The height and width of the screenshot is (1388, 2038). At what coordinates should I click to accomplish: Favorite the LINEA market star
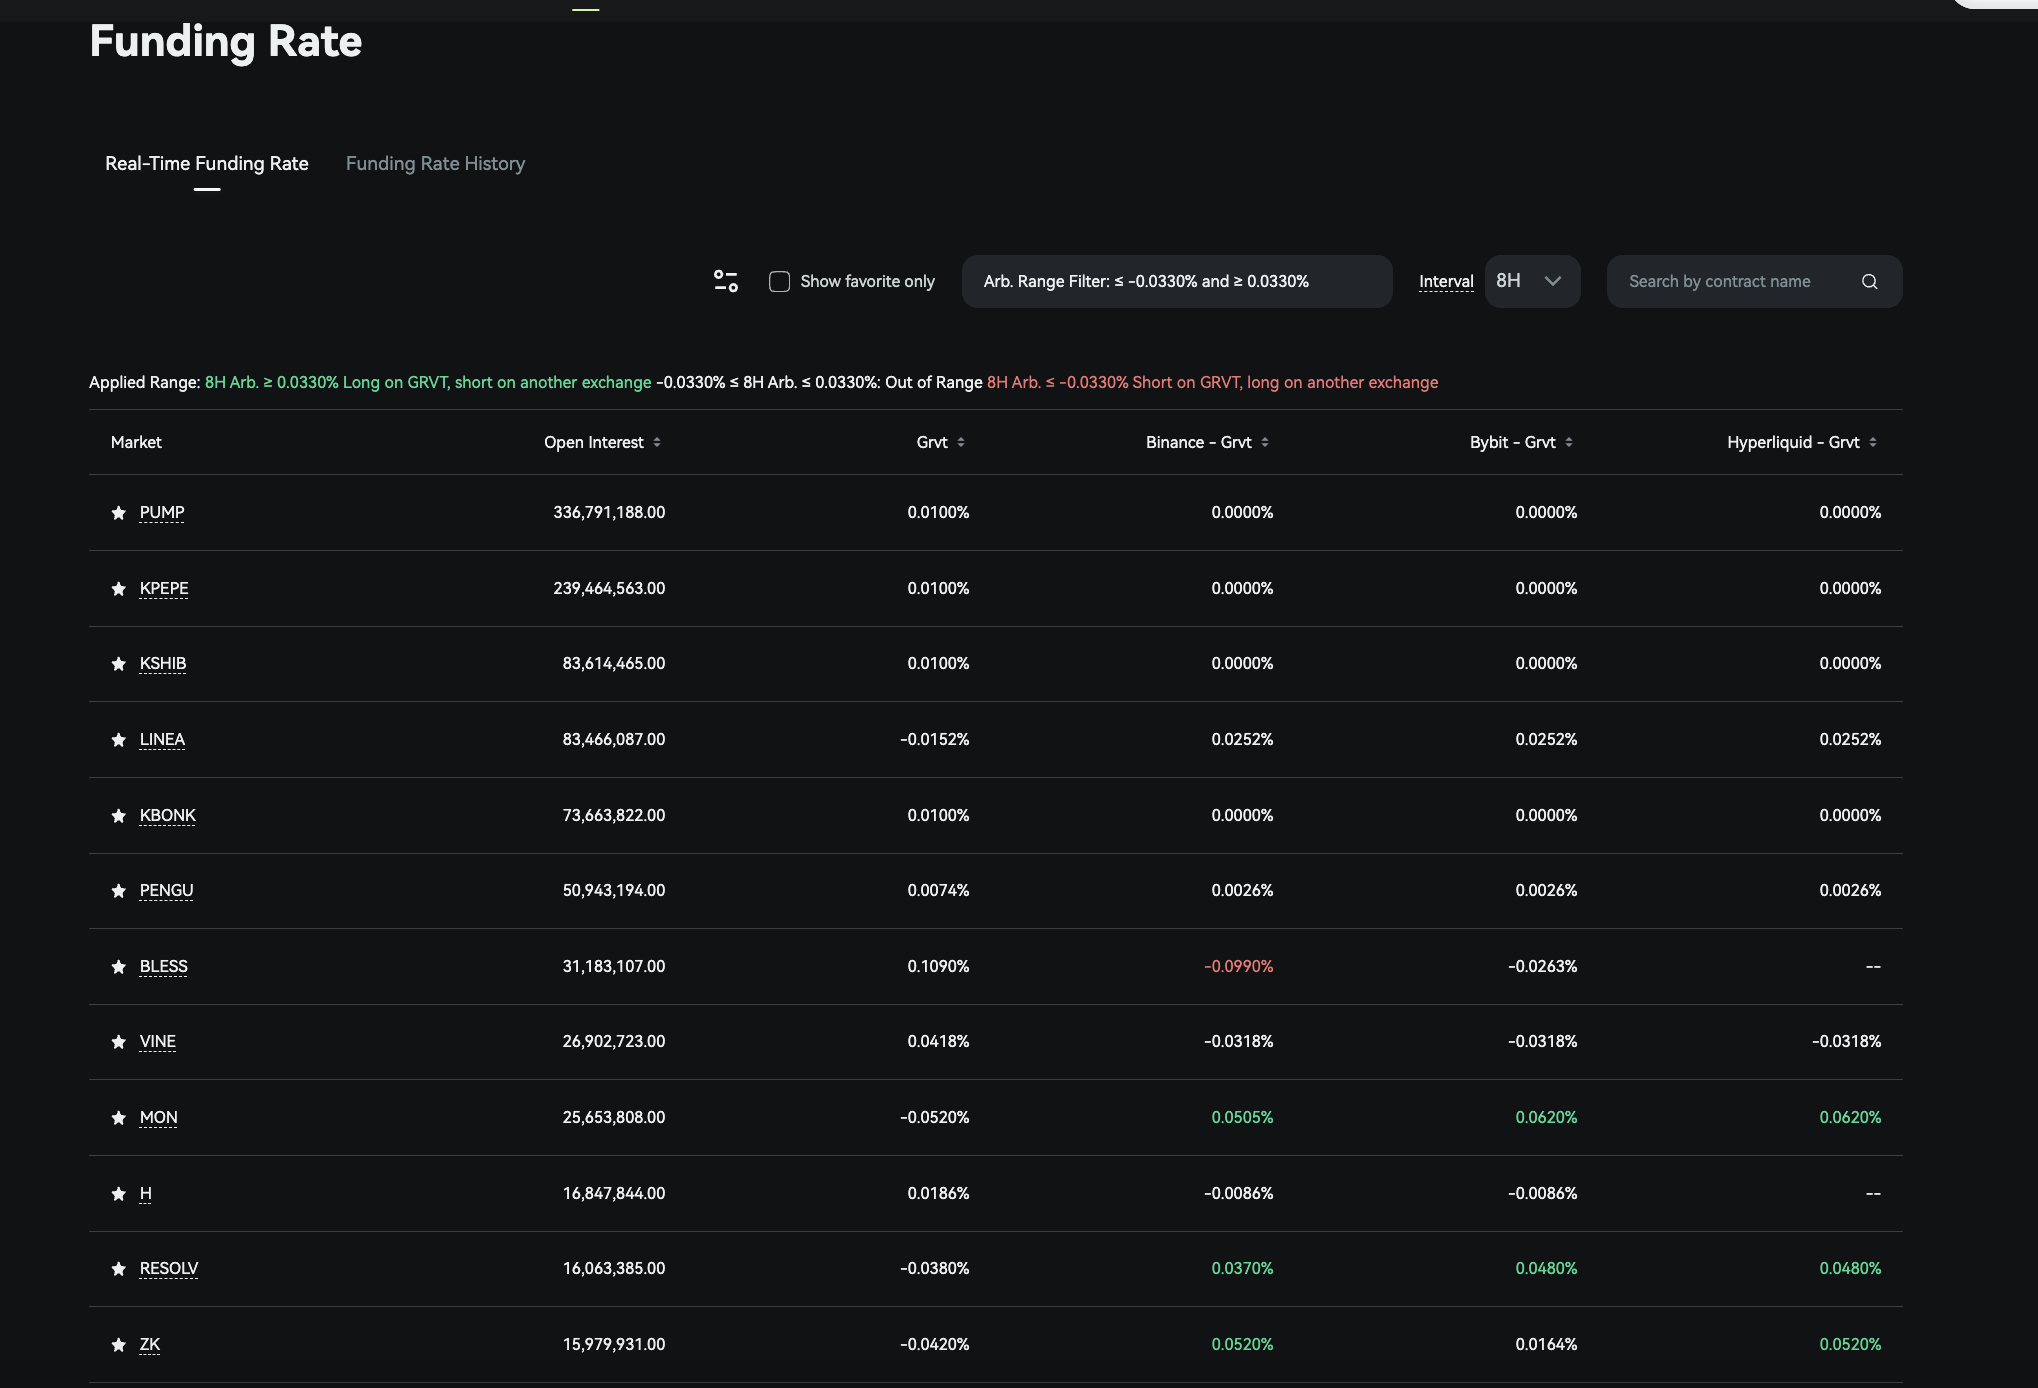pyautogui.click(x=119, y=740)
